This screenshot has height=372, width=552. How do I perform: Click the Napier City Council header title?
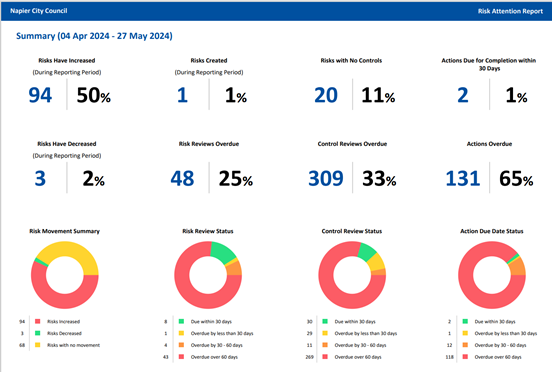point(39,11)
